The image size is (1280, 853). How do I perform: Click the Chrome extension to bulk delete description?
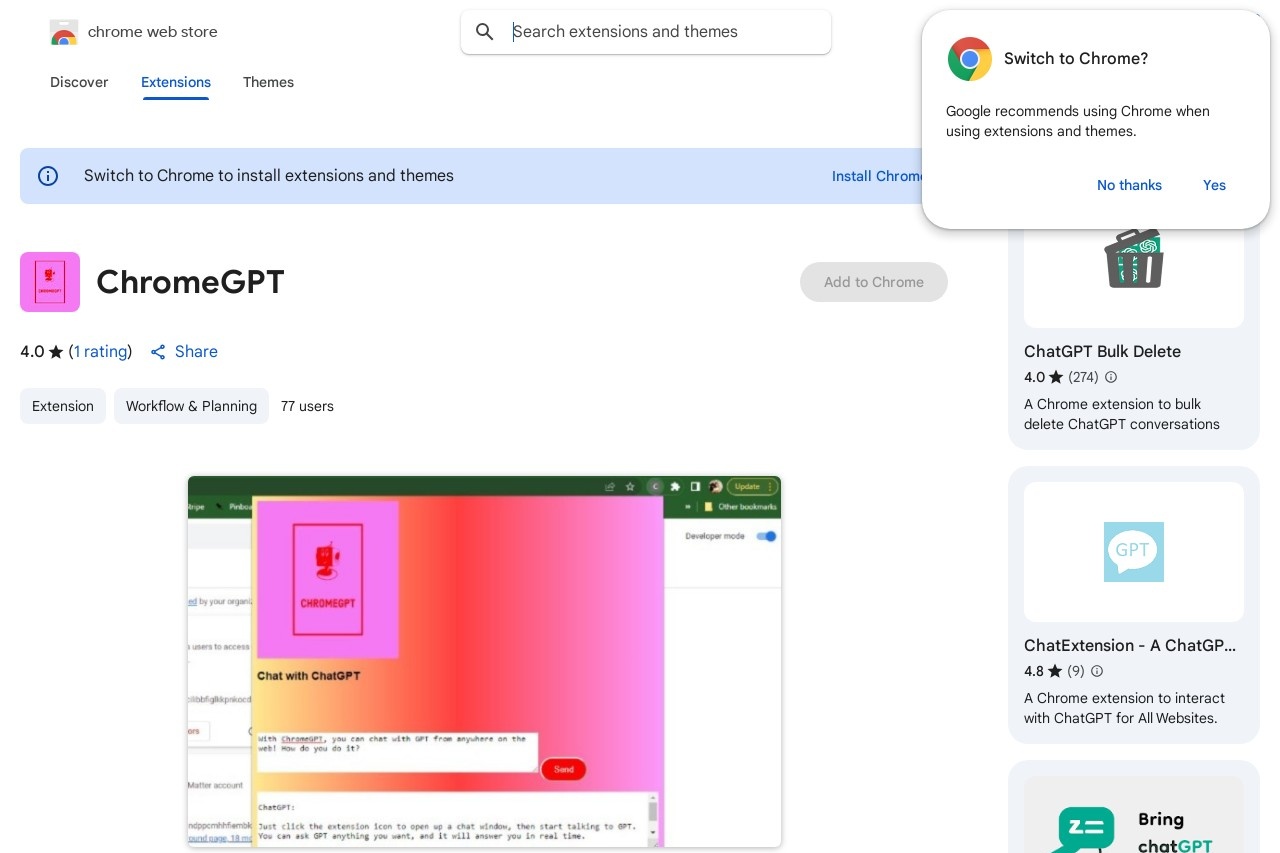click(1122, 414)
